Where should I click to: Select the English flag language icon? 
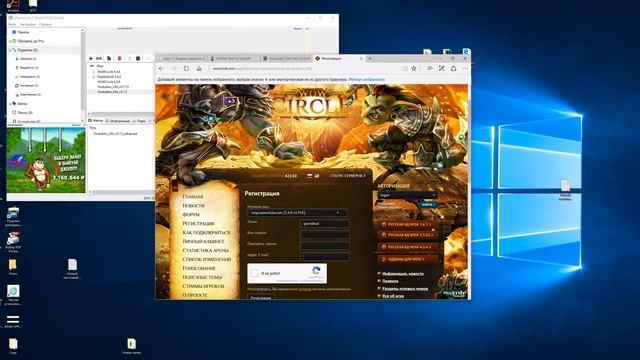pos(316,176)
